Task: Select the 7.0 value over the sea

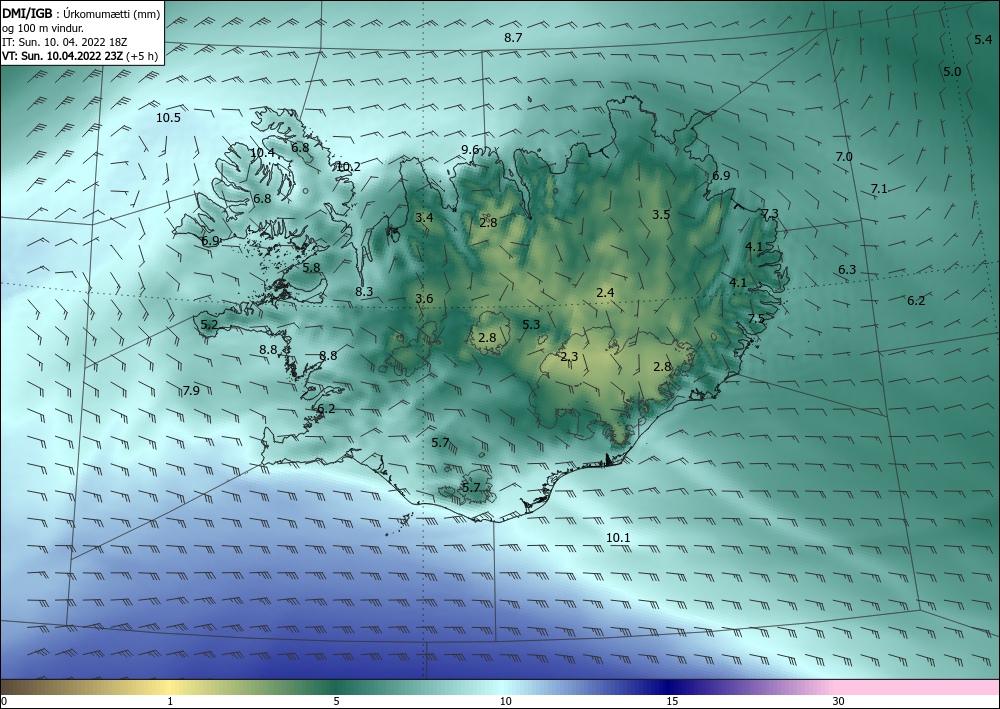Action: pos(844,156)
